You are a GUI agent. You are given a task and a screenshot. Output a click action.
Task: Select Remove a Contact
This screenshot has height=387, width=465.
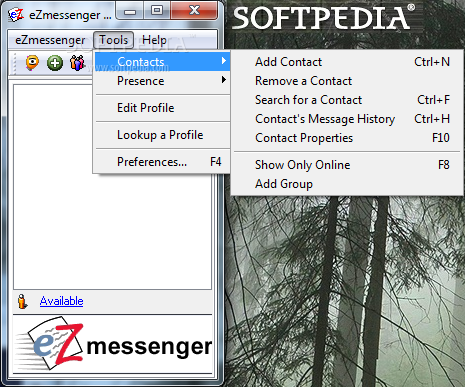(347, 81)
